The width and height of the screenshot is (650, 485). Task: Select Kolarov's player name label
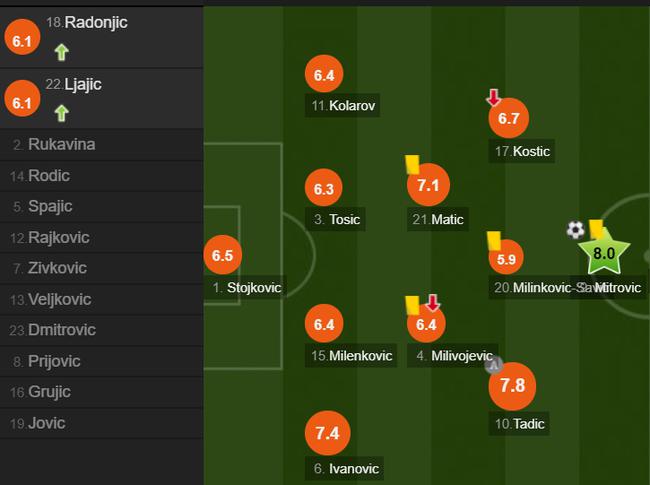[343, 106]
